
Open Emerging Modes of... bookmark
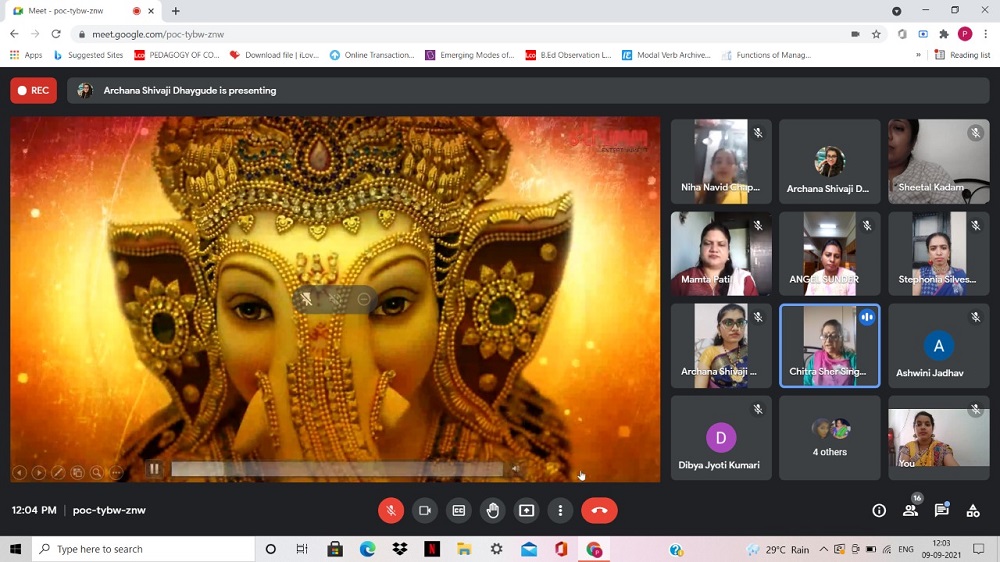coord(469,55)
